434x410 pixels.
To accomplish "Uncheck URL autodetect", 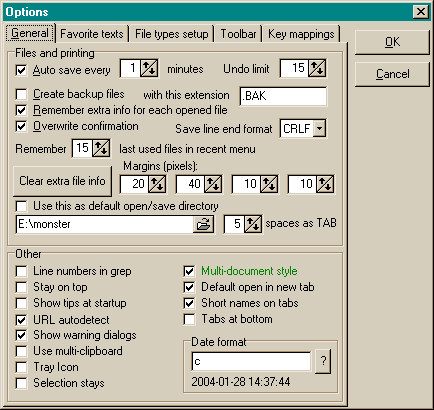I will 21,320.
